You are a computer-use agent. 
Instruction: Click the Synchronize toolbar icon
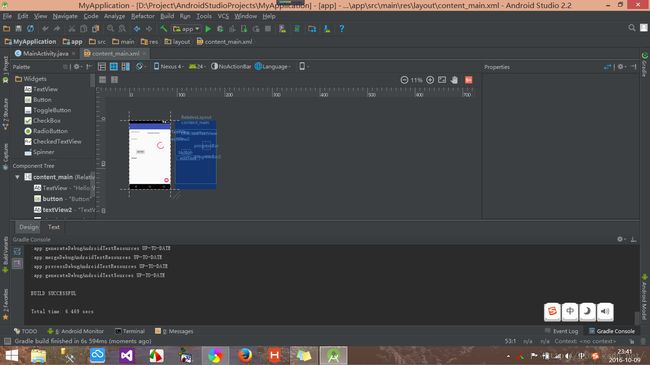pyautogui.click(x=30, y=29)
